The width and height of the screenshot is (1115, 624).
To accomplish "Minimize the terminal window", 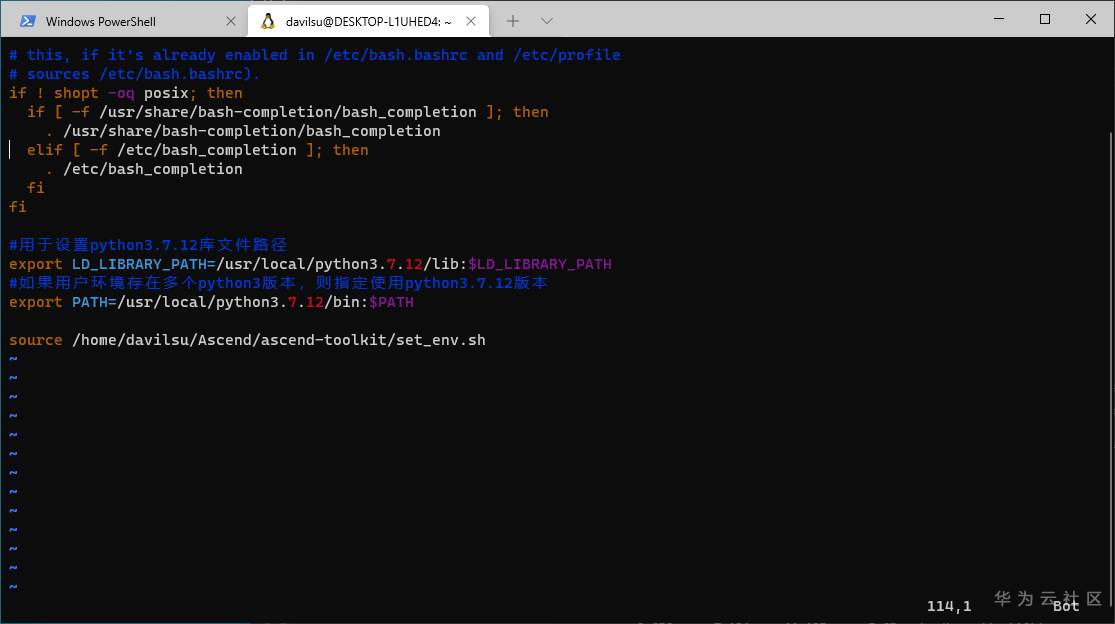I will point(998,19).
